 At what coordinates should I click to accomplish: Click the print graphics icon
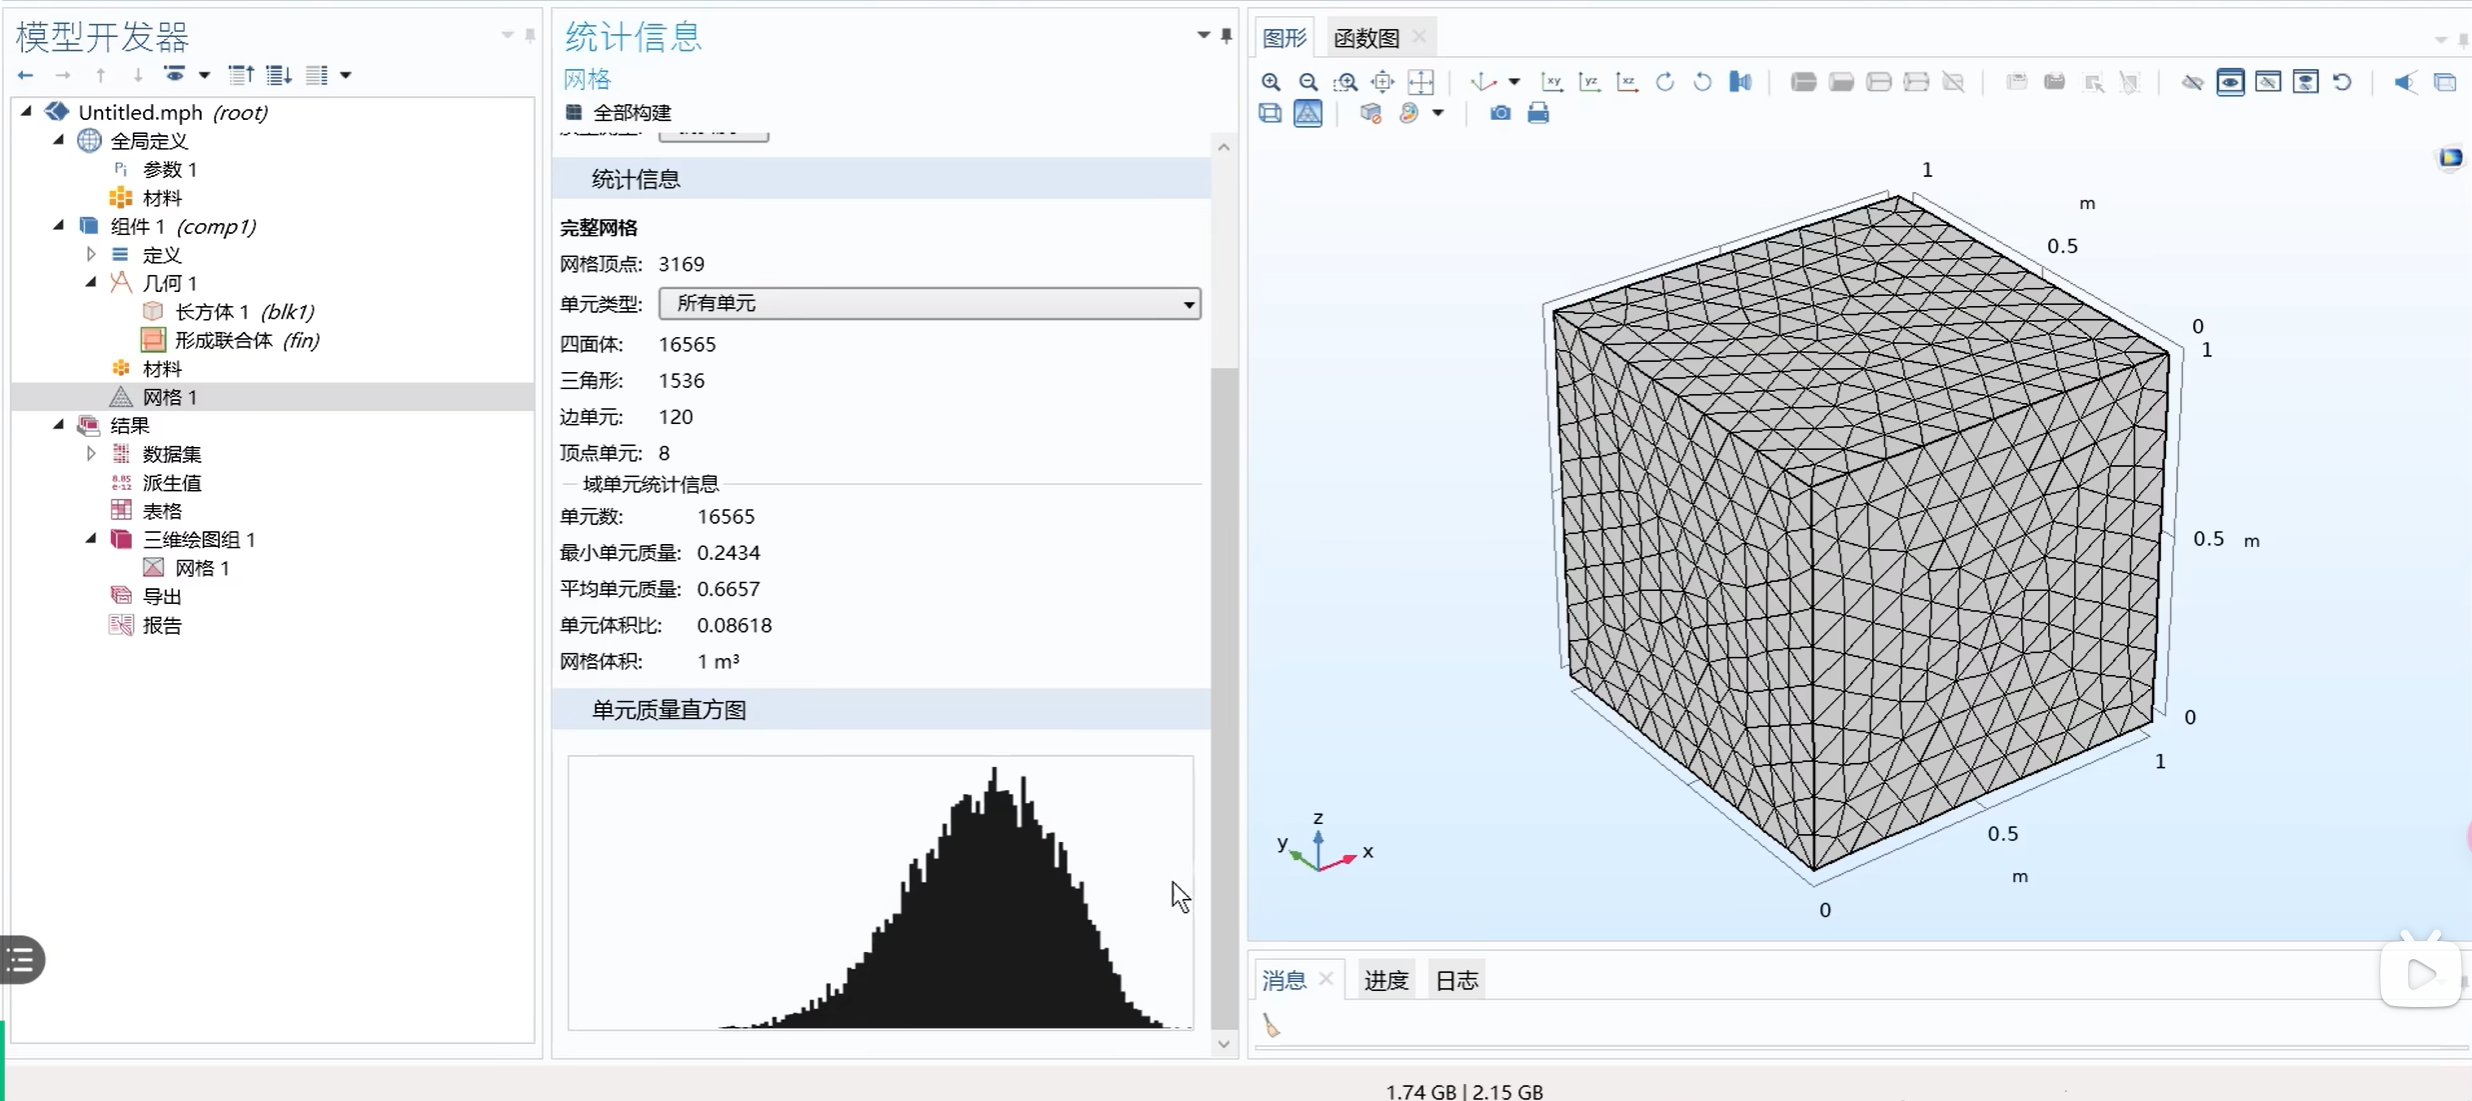point(1538,113)
